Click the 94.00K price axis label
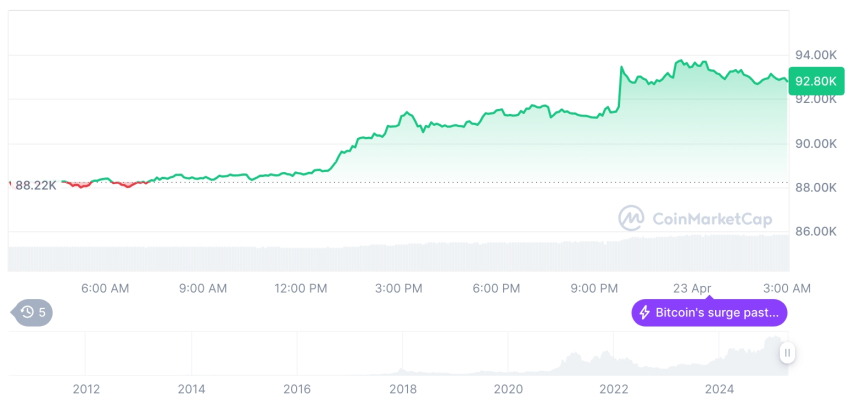The image size is (860, 401). (x=815, y=54)
